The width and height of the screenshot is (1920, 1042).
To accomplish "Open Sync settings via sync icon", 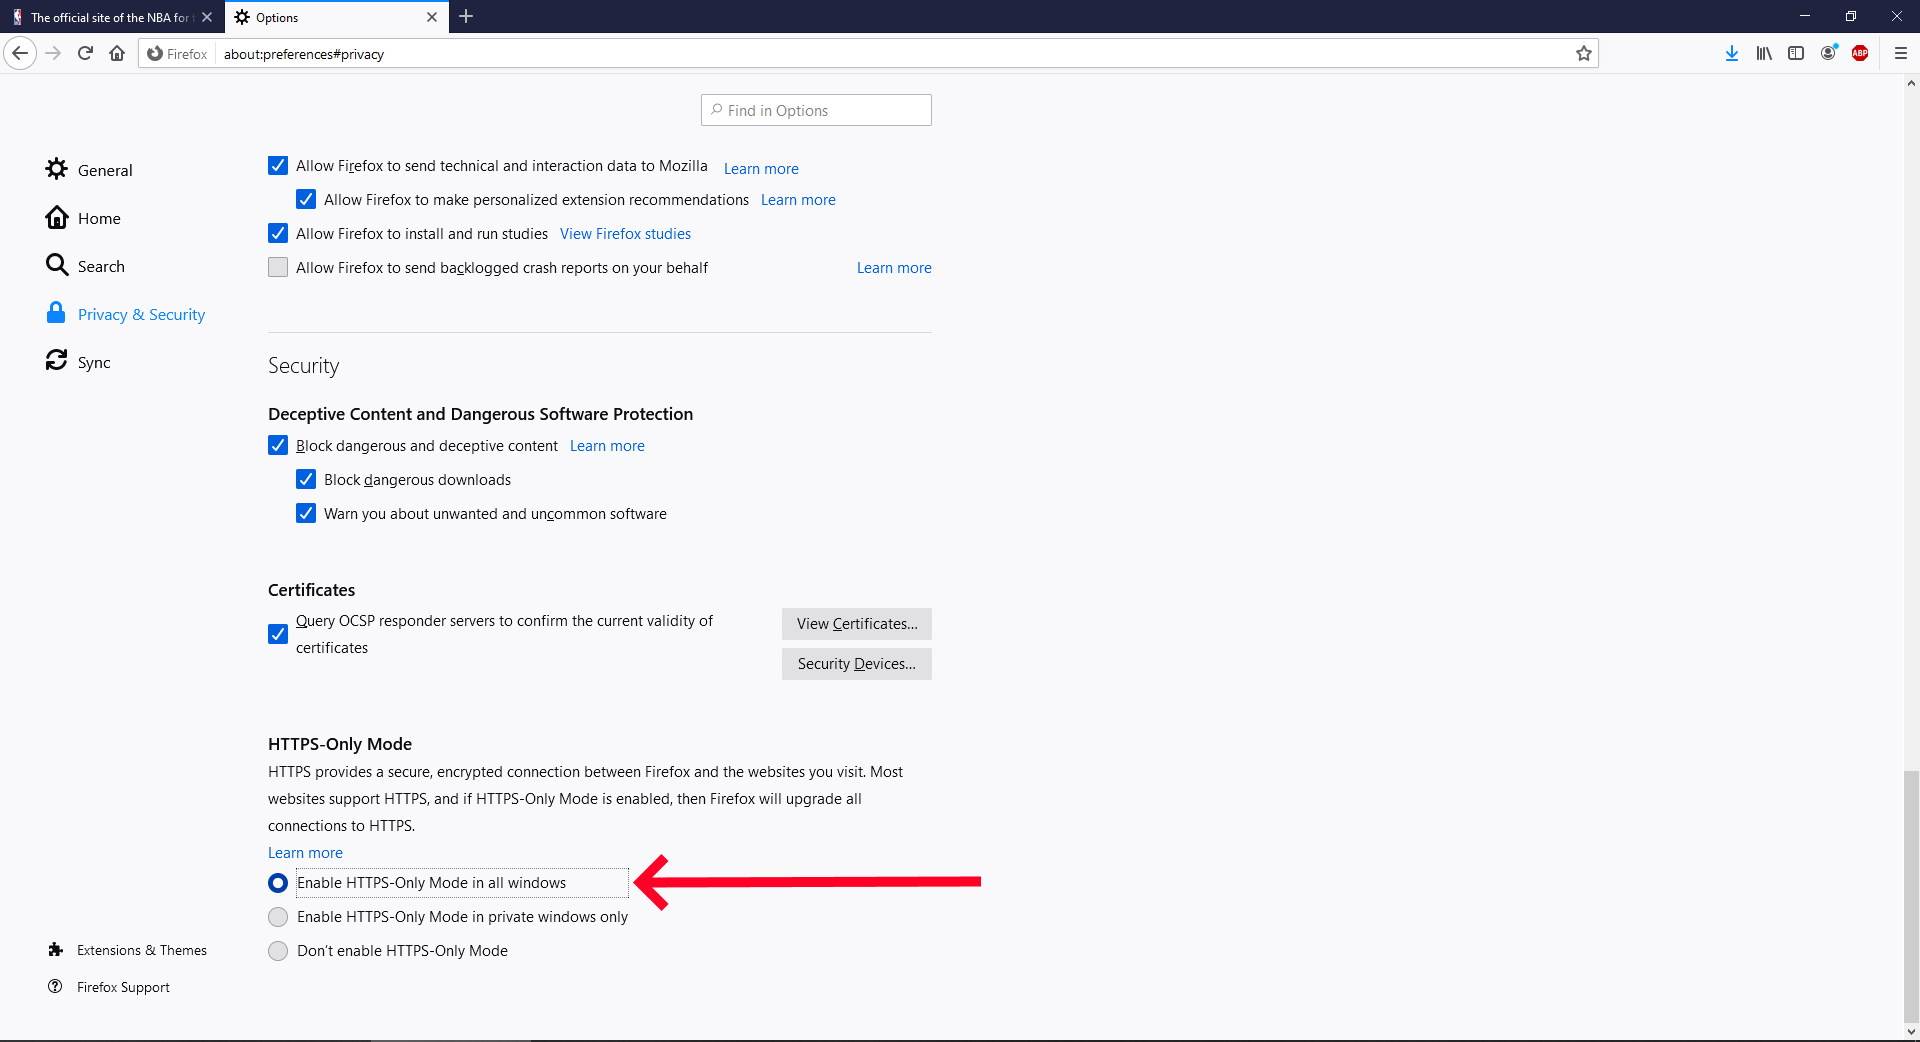I will coord(57,361).
